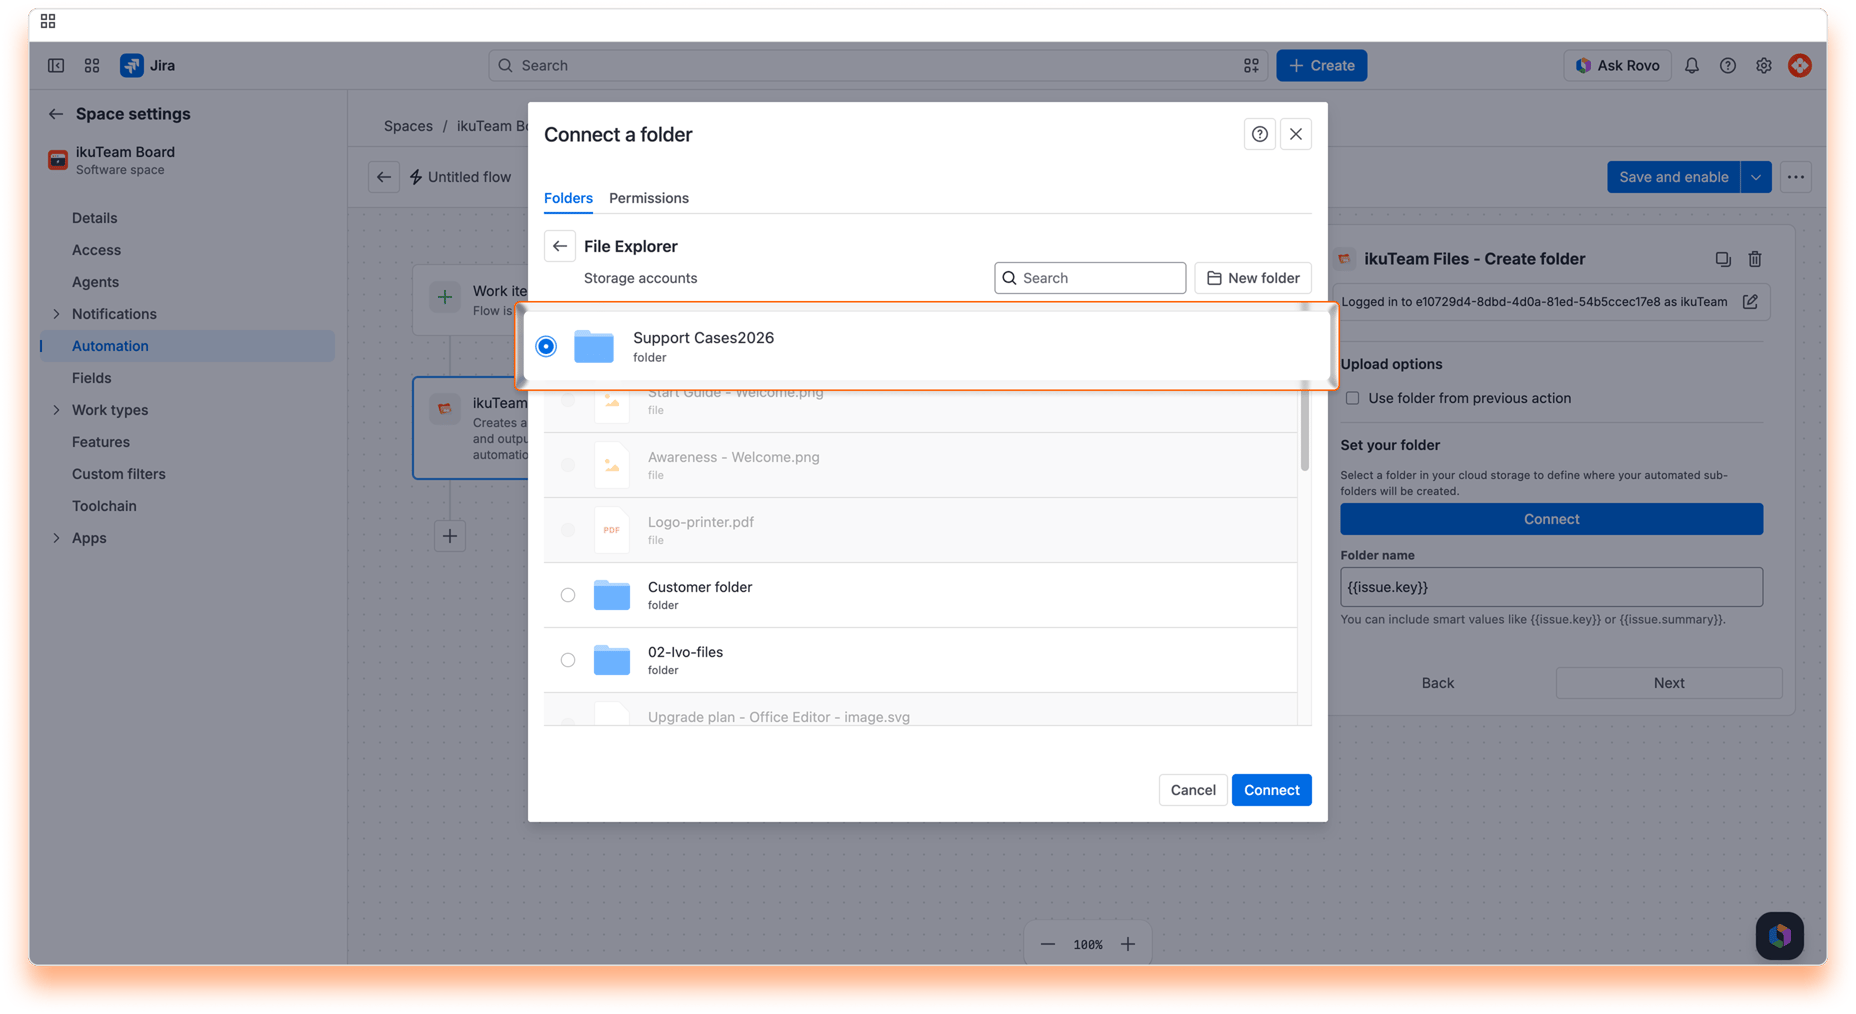Switch to the Folders tab
Screen dimensions: 1856x1014
point(568,198)
